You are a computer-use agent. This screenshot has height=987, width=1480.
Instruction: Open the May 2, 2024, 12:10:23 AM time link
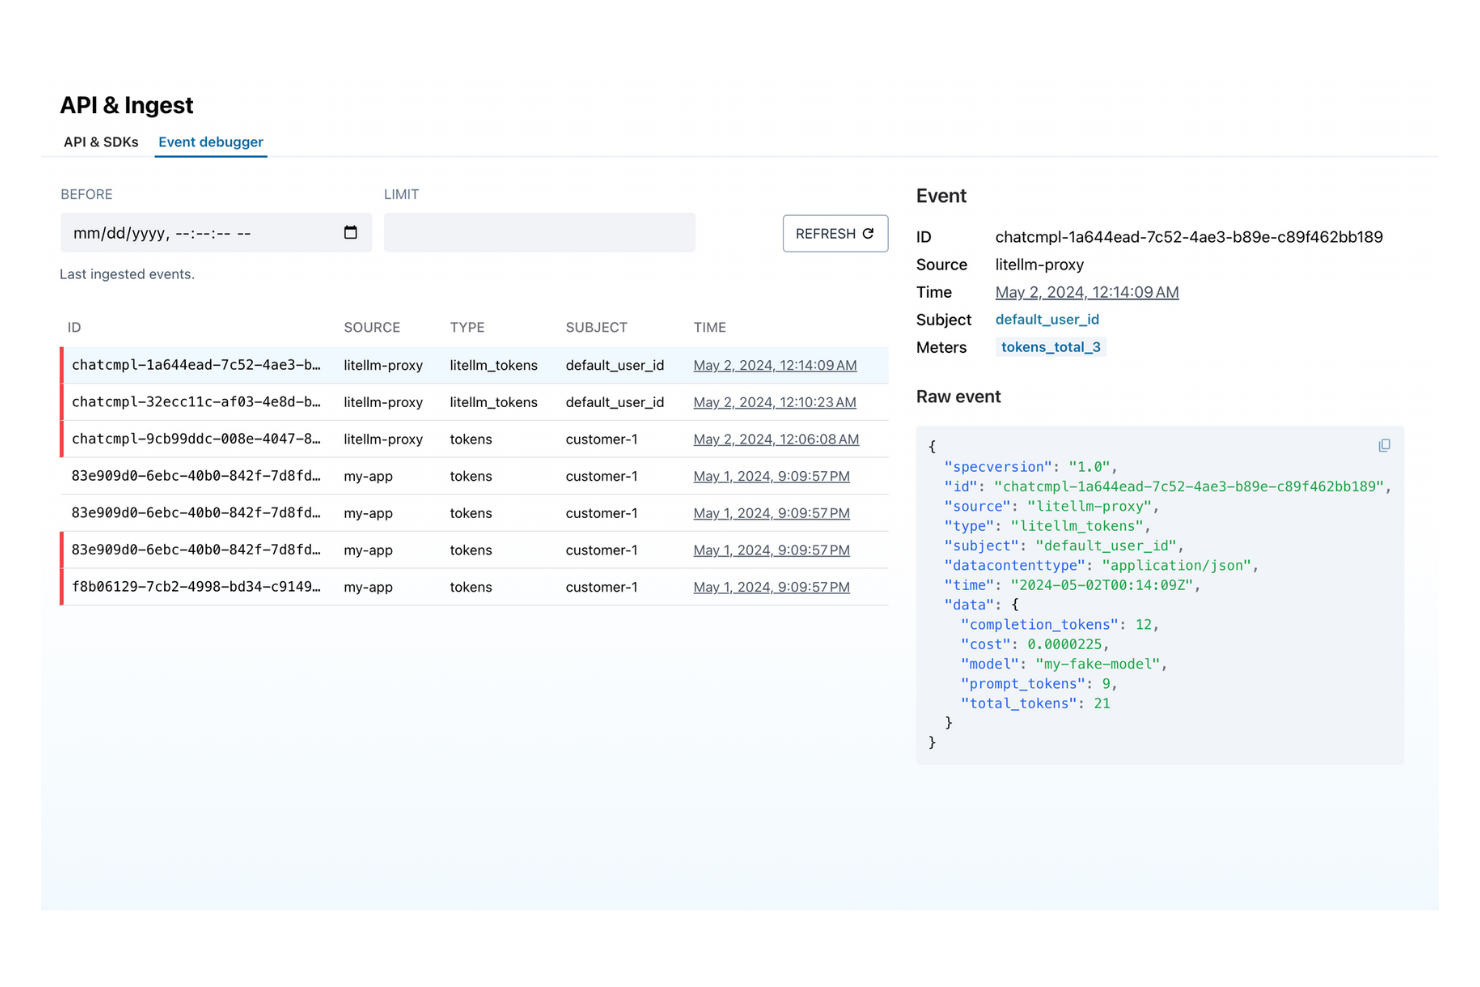click(774, 402)
